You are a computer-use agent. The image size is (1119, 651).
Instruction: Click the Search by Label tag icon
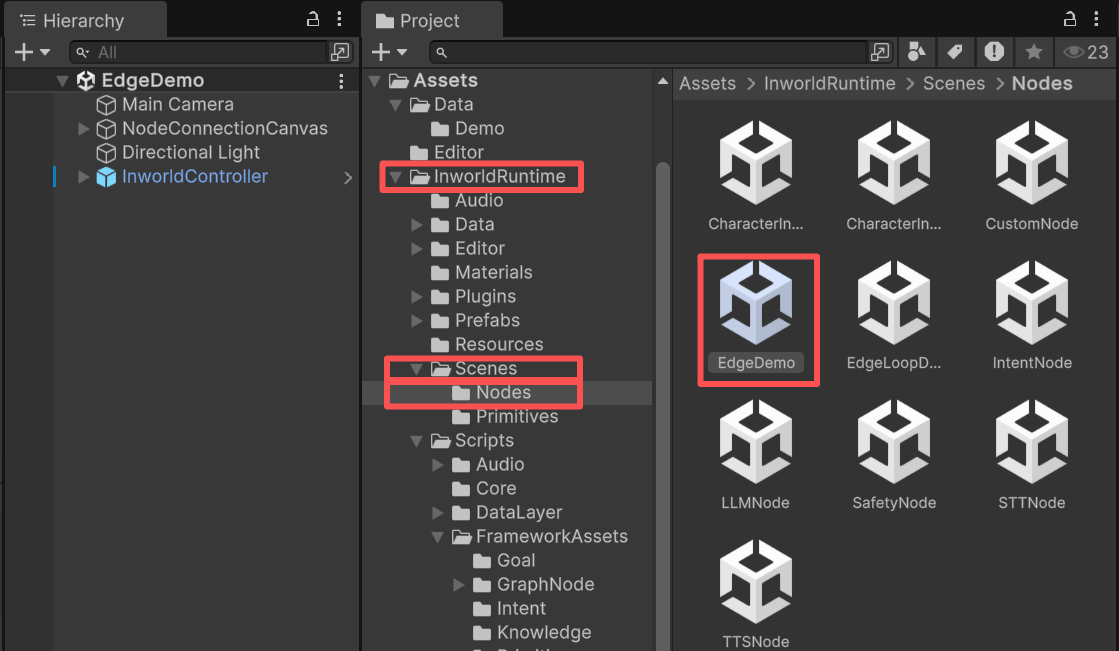[955, 52]
